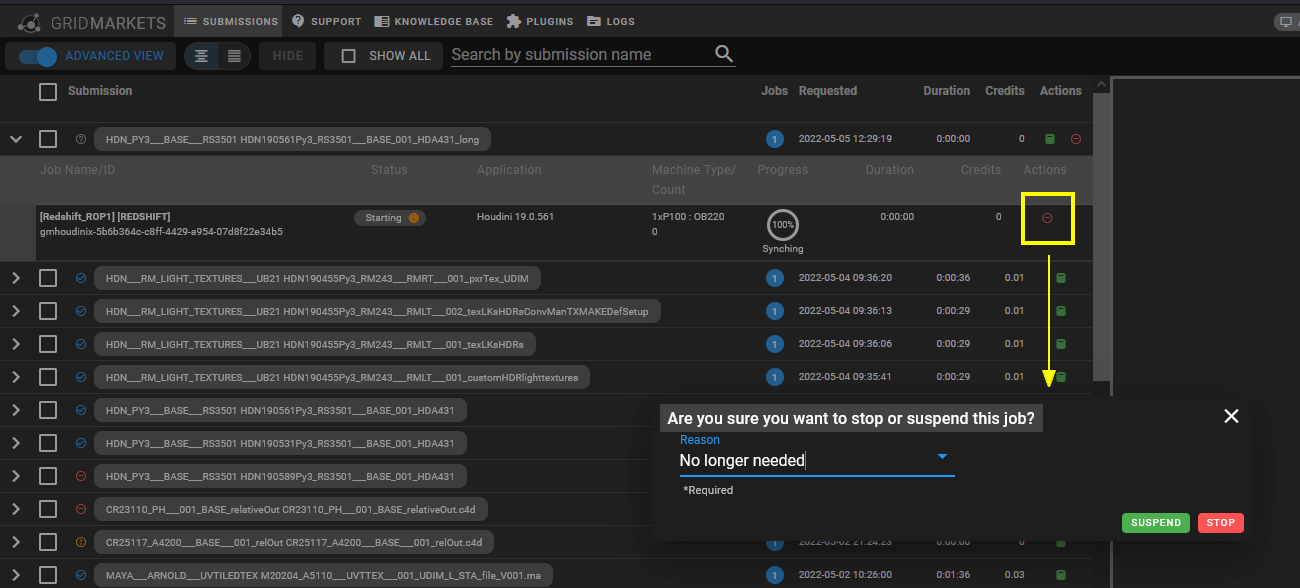Viewport: 1300px width, 588px height.
Task: Click job count badge for customHDRlighttextures row
Action: pos(774,377)
